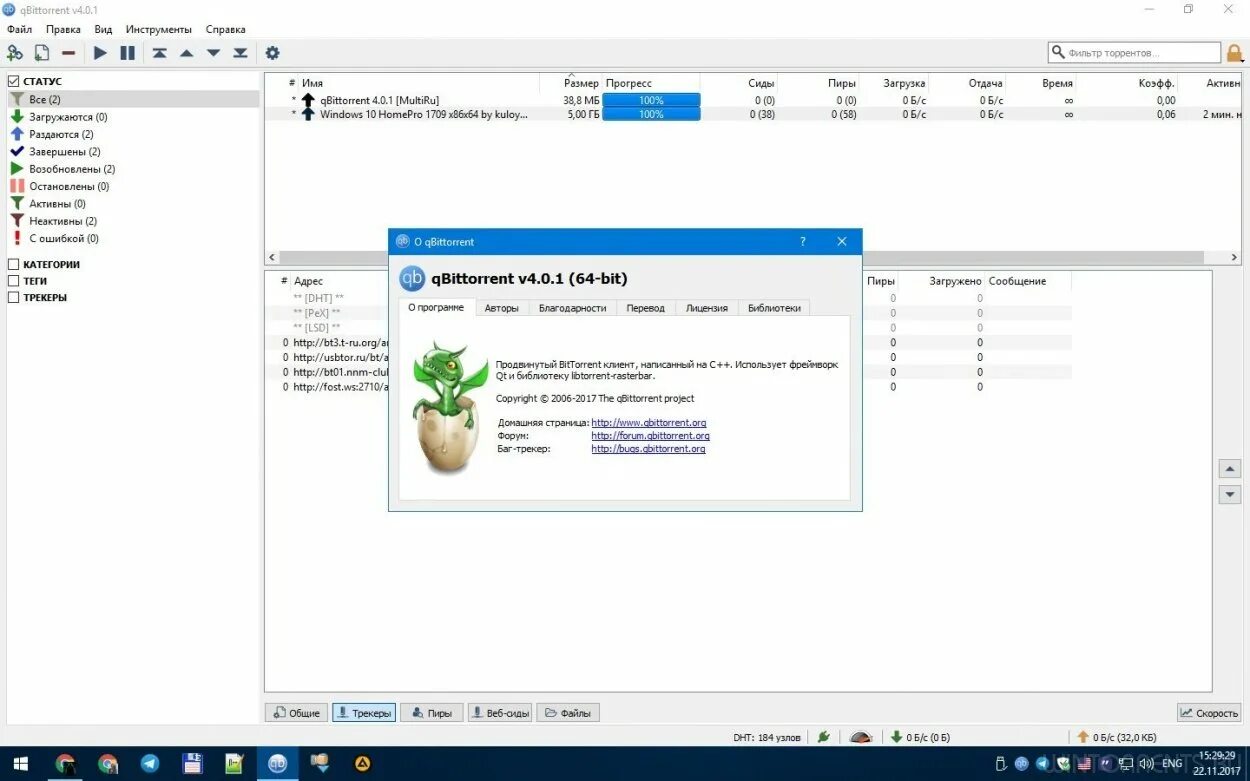This screenshot has height=781, width=1250.
Task: Click the add torrent file icon
Action: pyautogui.click(x=42, y=53)
